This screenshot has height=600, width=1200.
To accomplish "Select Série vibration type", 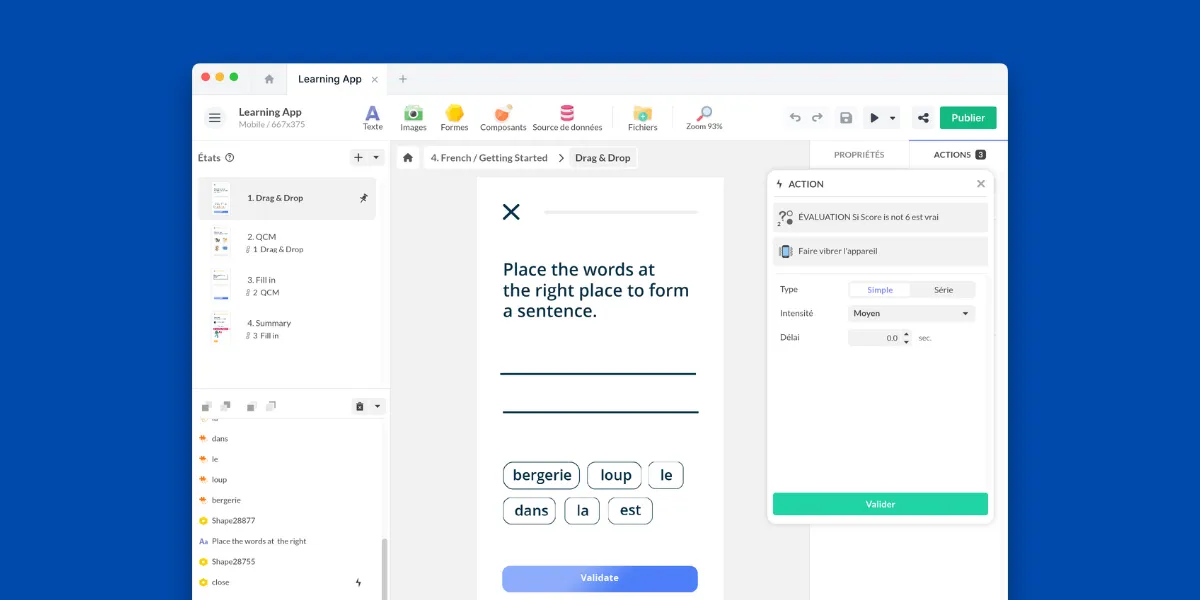I will 943,290.
